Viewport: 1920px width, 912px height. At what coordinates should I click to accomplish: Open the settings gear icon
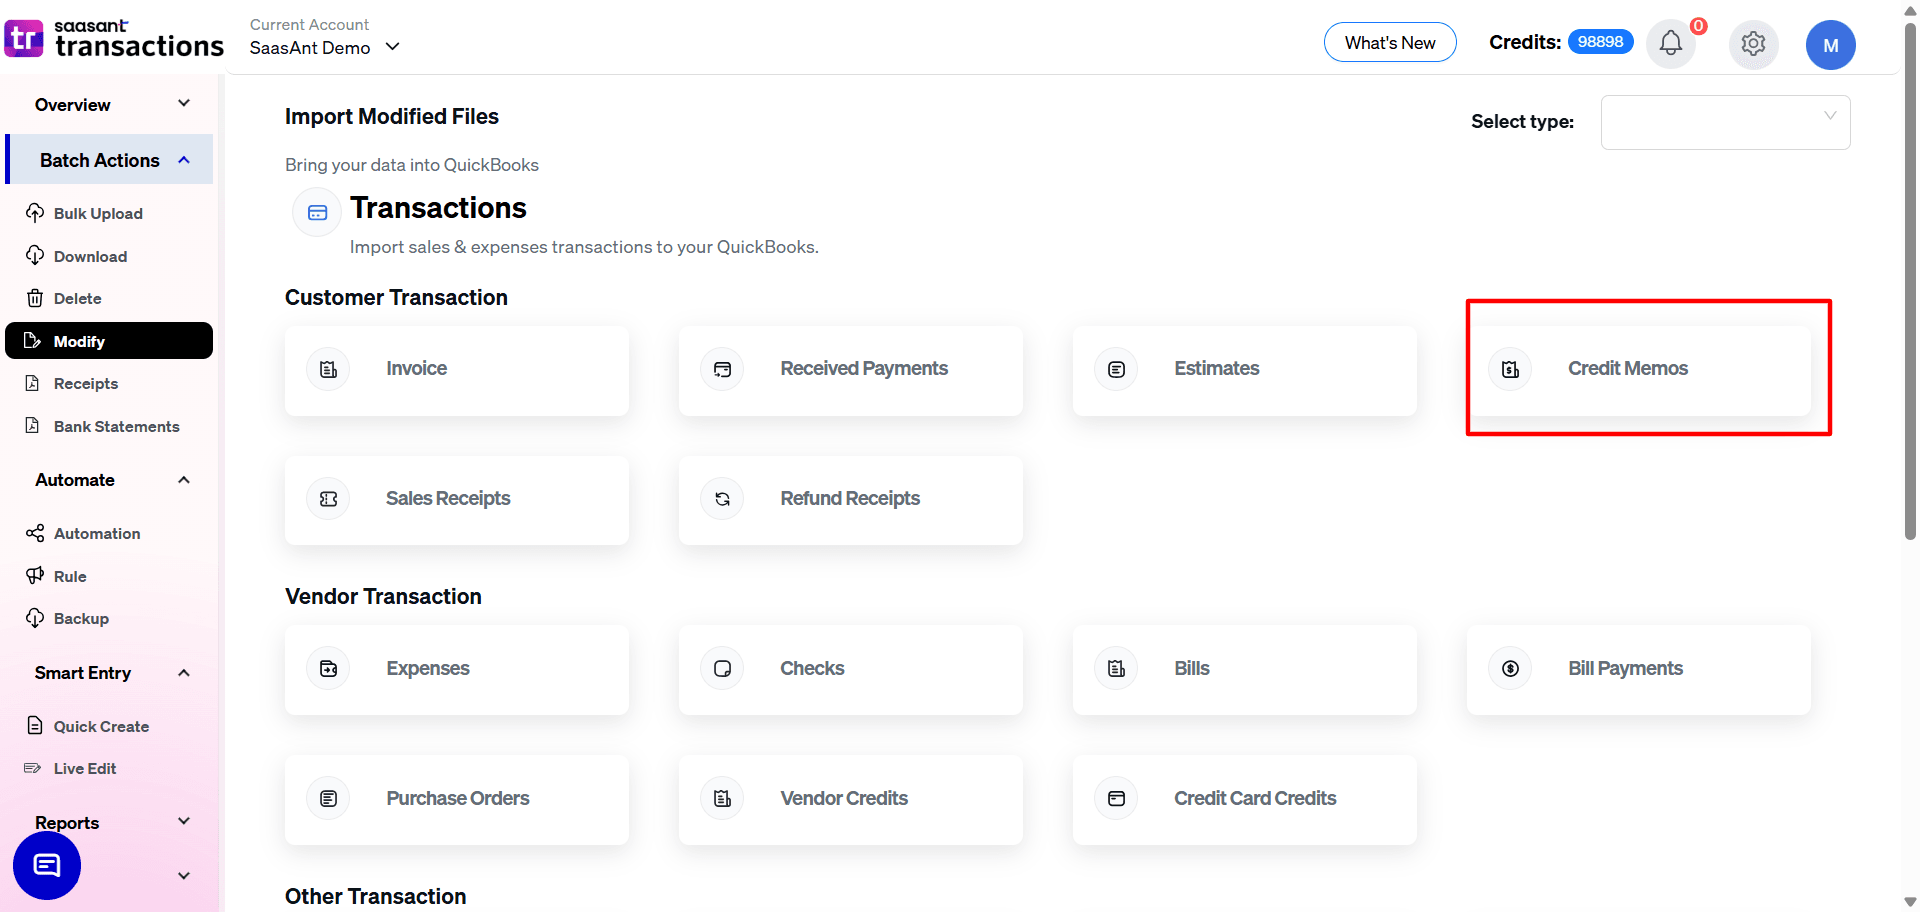point(1753,44)
